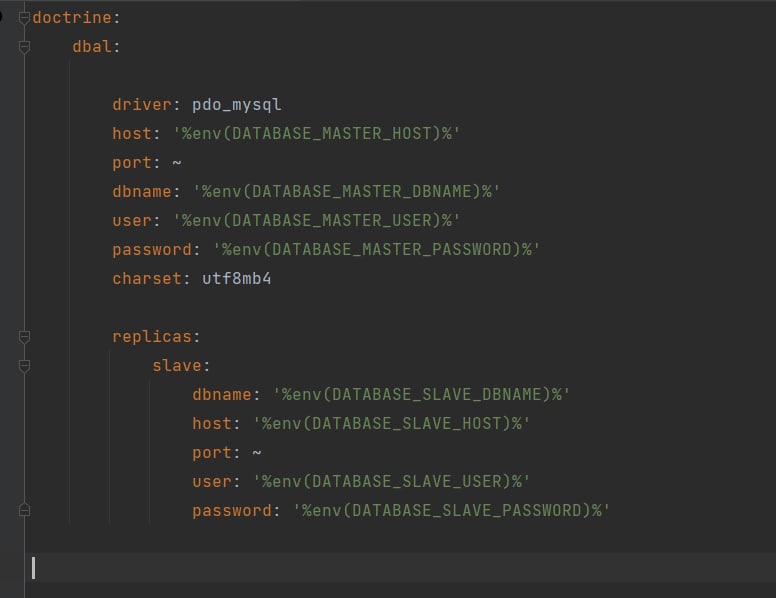The image size is (776, 598).
Task: Collapse the doctrine fold marker in gutter
Action: pyautogui.click(x=24, y=18)
